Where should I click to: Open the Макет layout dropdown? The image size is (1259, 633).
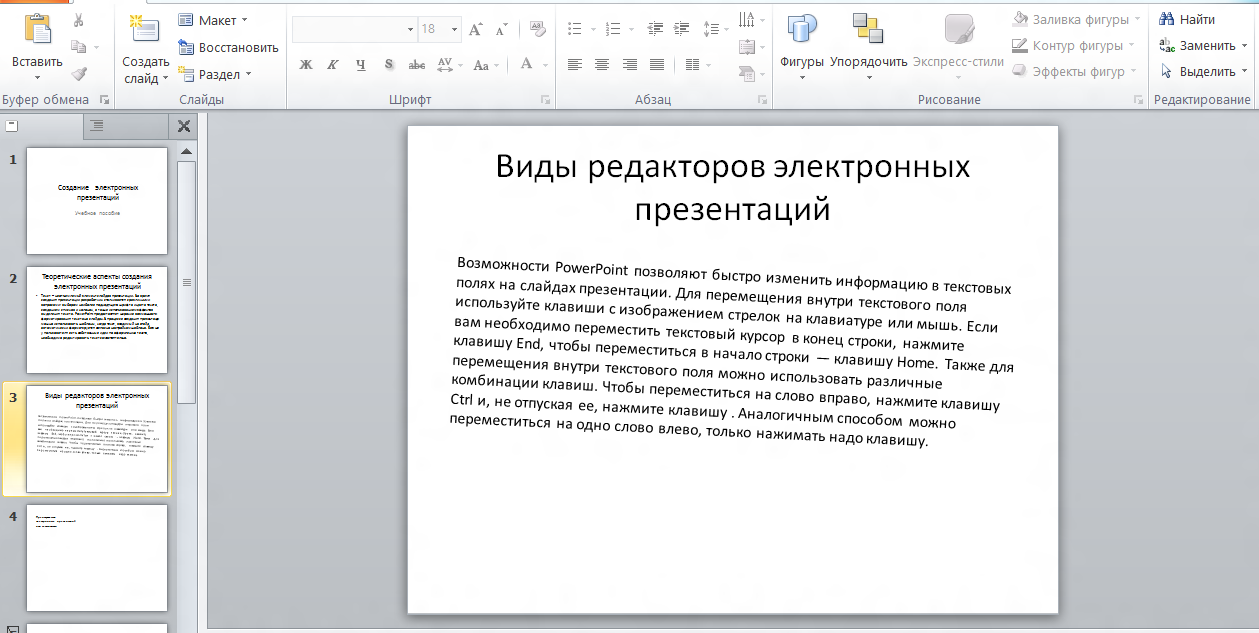[213, 20]
